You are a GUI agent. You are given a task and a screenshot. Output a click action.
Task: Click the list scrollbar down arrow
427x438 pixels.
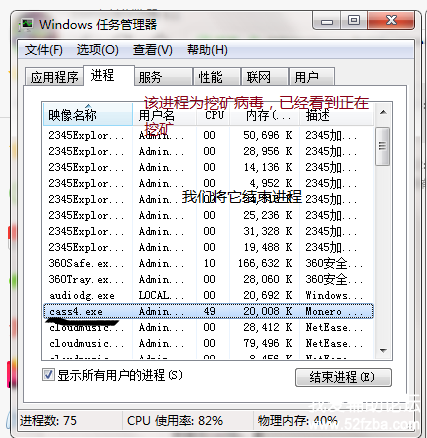pos(383,350)
